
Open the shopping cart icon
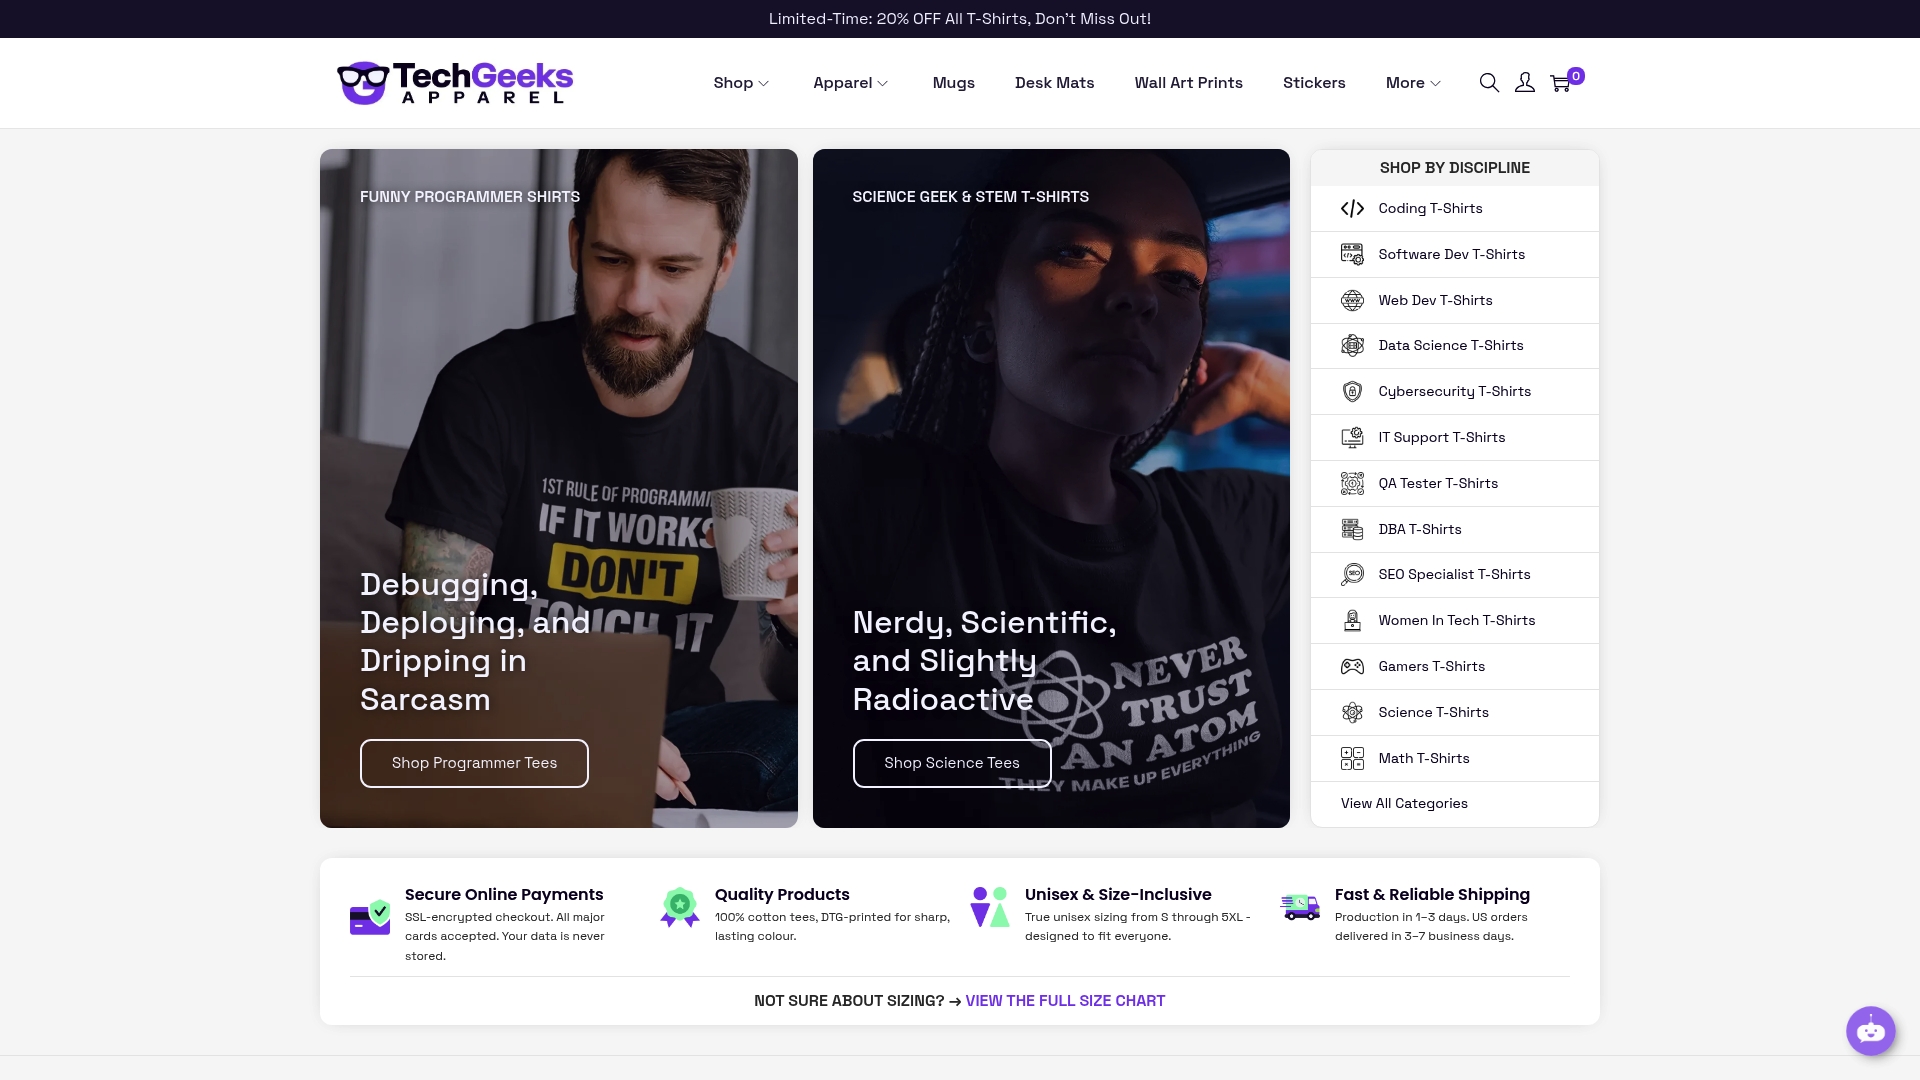click(x=1560, y=83)
